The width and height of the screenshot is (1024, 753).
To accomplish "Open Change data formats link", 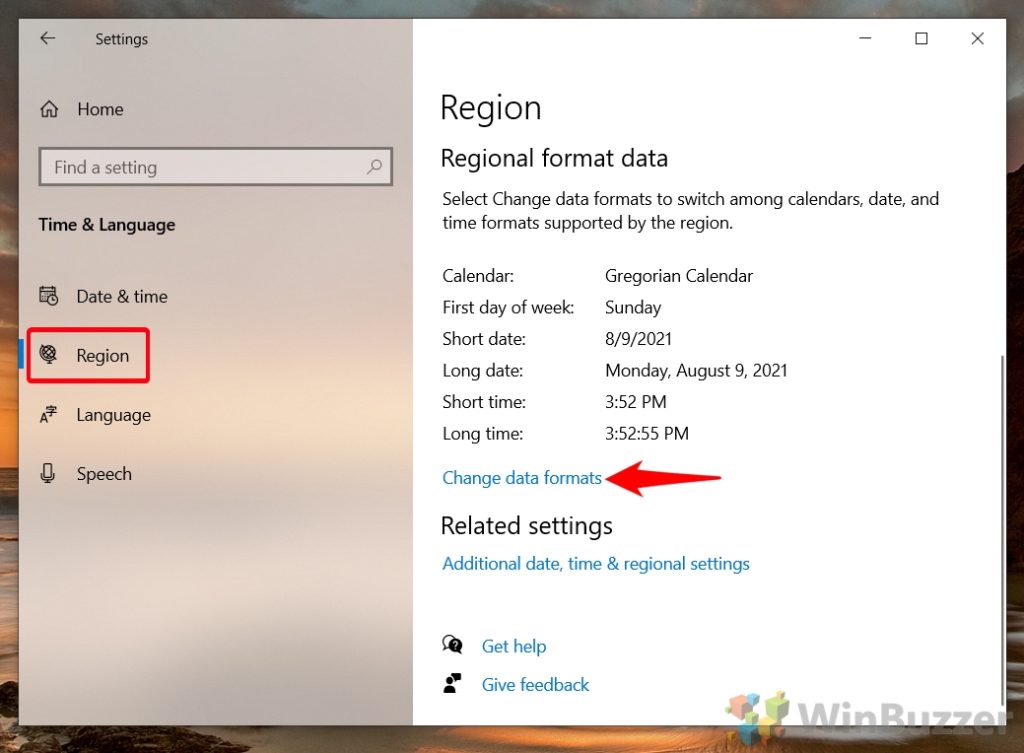I will (522, 478).
